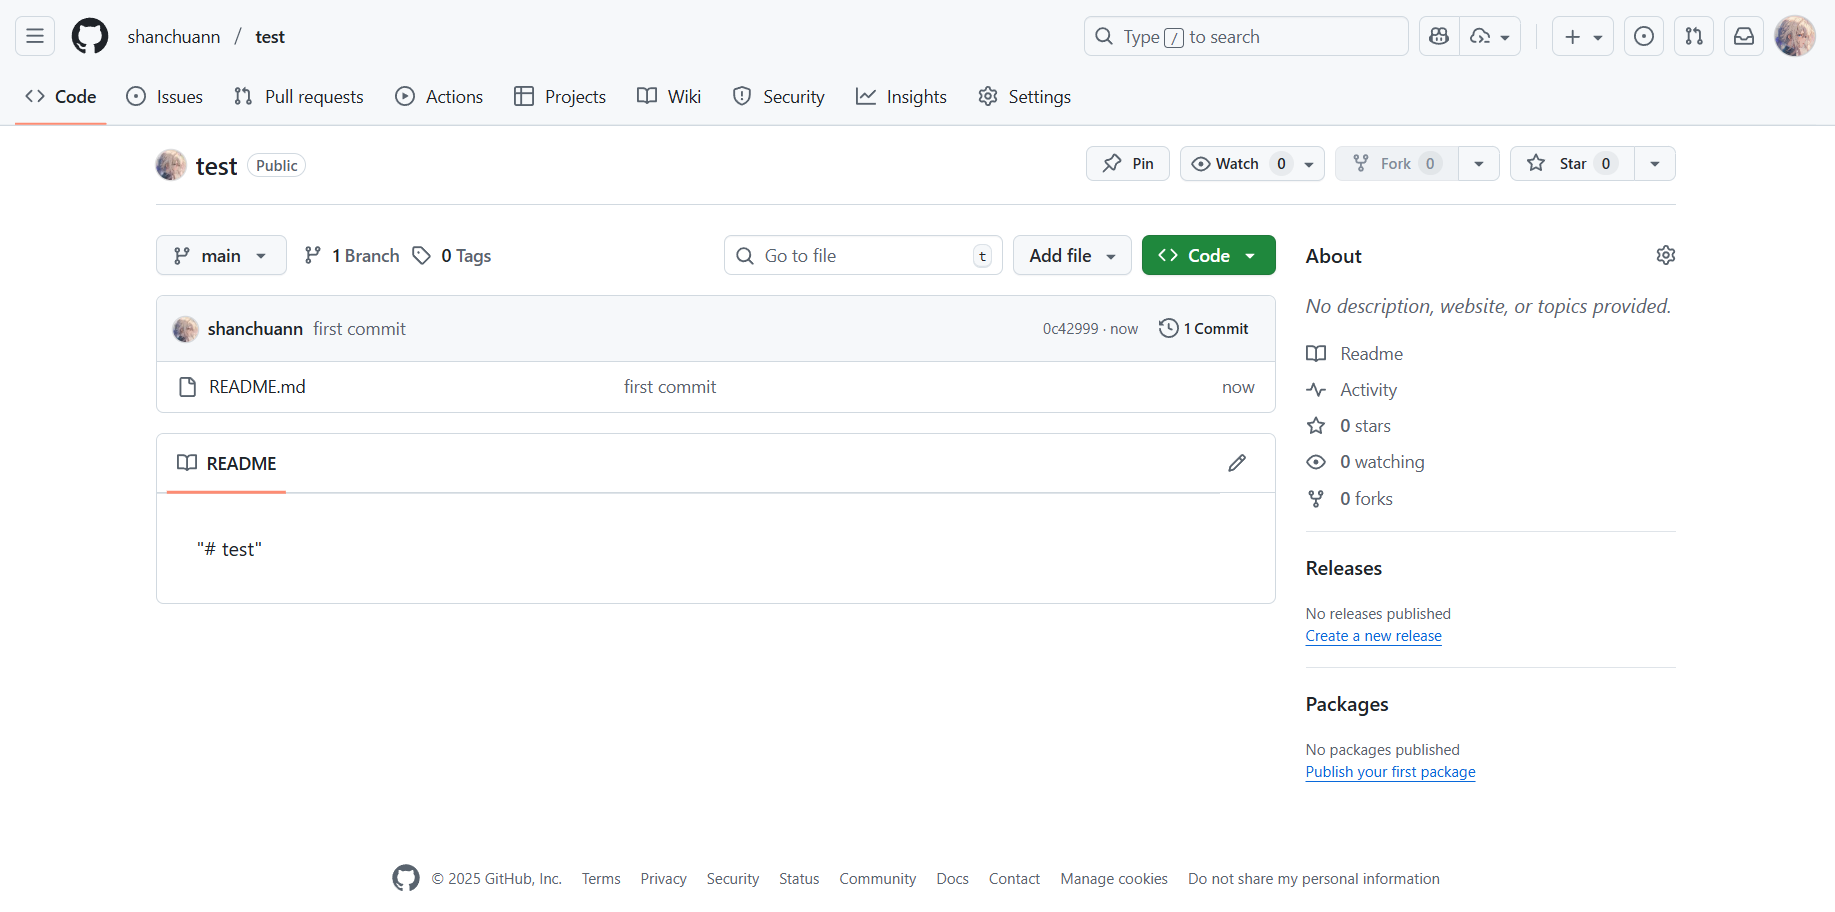
Task: Open the notifications inbox icon
Action: (x=1743, y=37)
